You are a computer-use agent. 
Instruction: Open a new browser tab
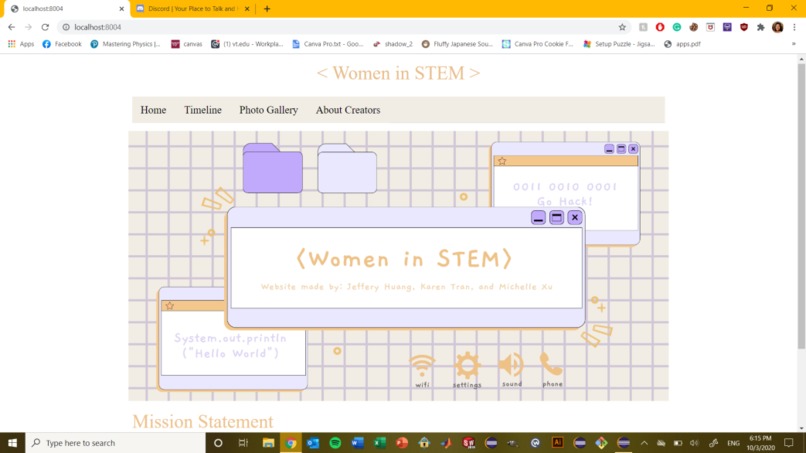pyautogui.click(x=267, y=9)
